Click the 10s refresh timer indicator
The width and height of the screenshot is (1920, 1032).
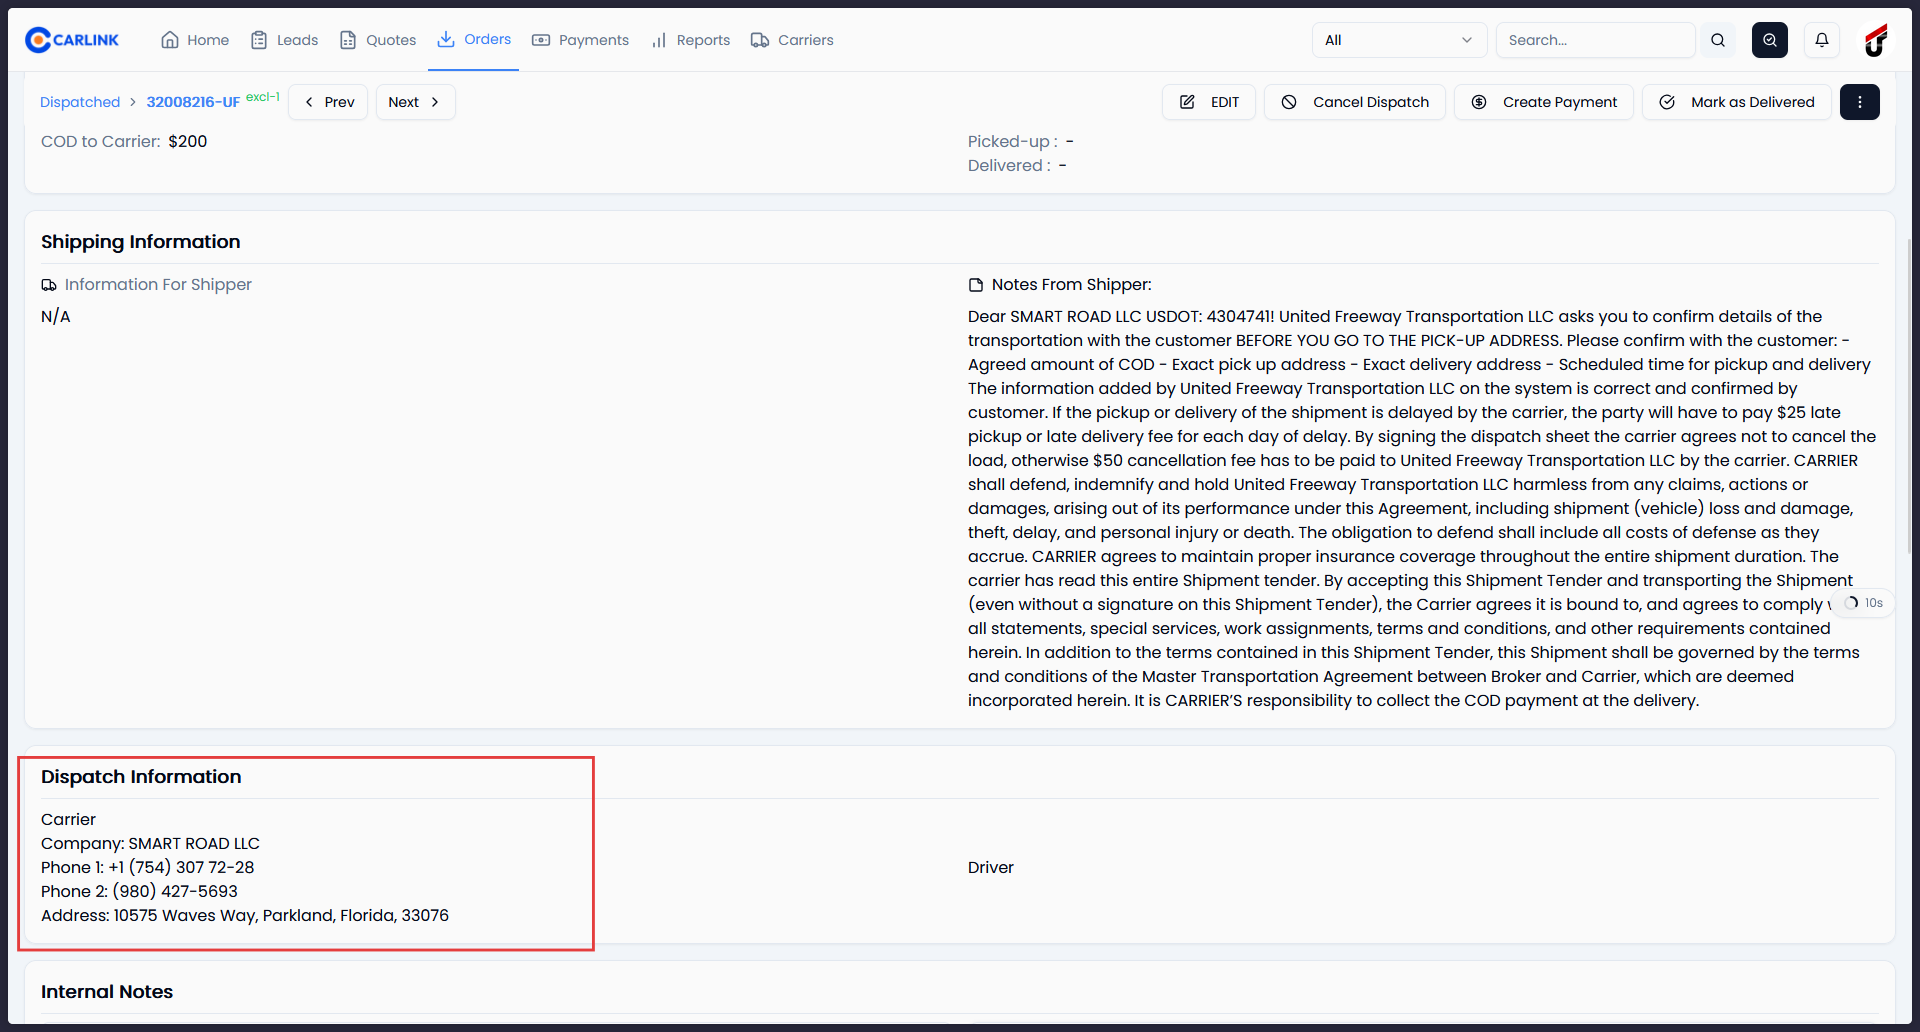click(1864, 603)
